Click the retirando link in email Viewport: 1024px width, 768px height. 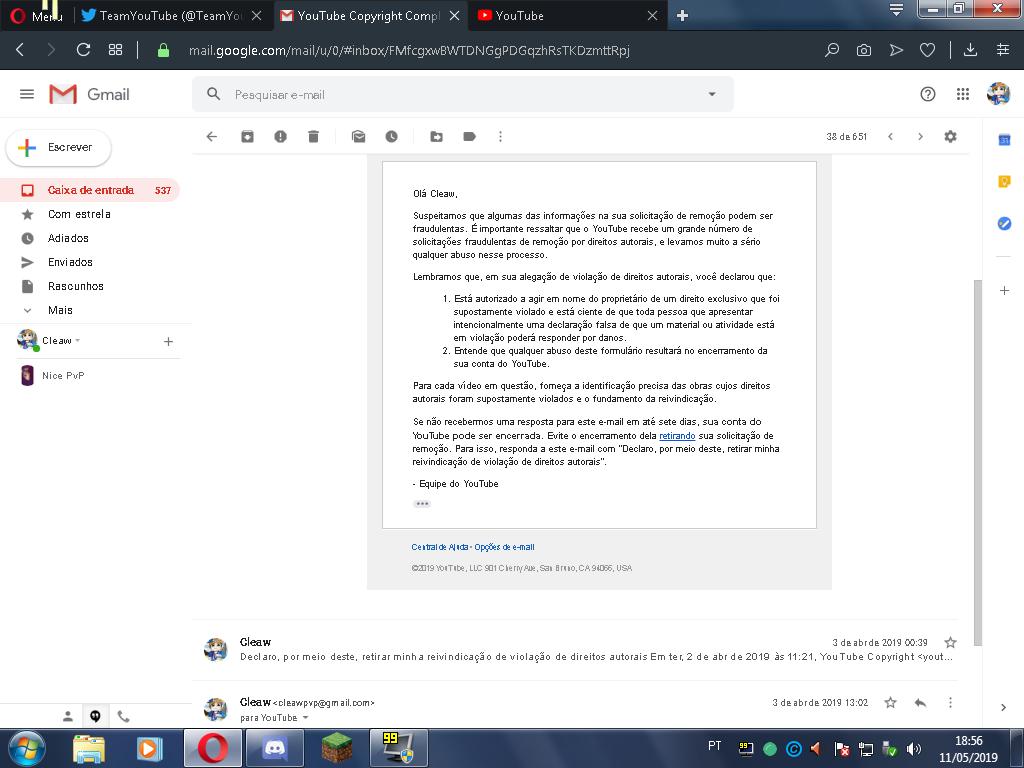[677, 436]
